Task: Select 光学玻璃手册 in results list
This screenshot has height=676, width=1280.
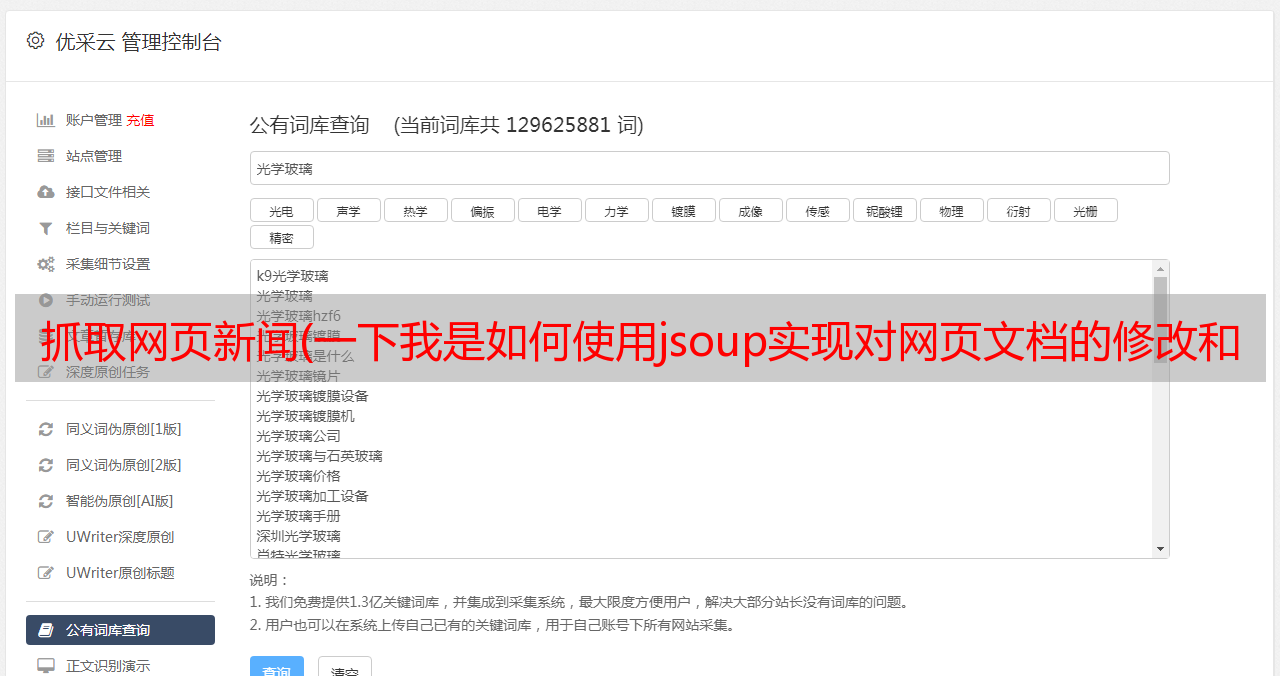Action: point(298,516)
